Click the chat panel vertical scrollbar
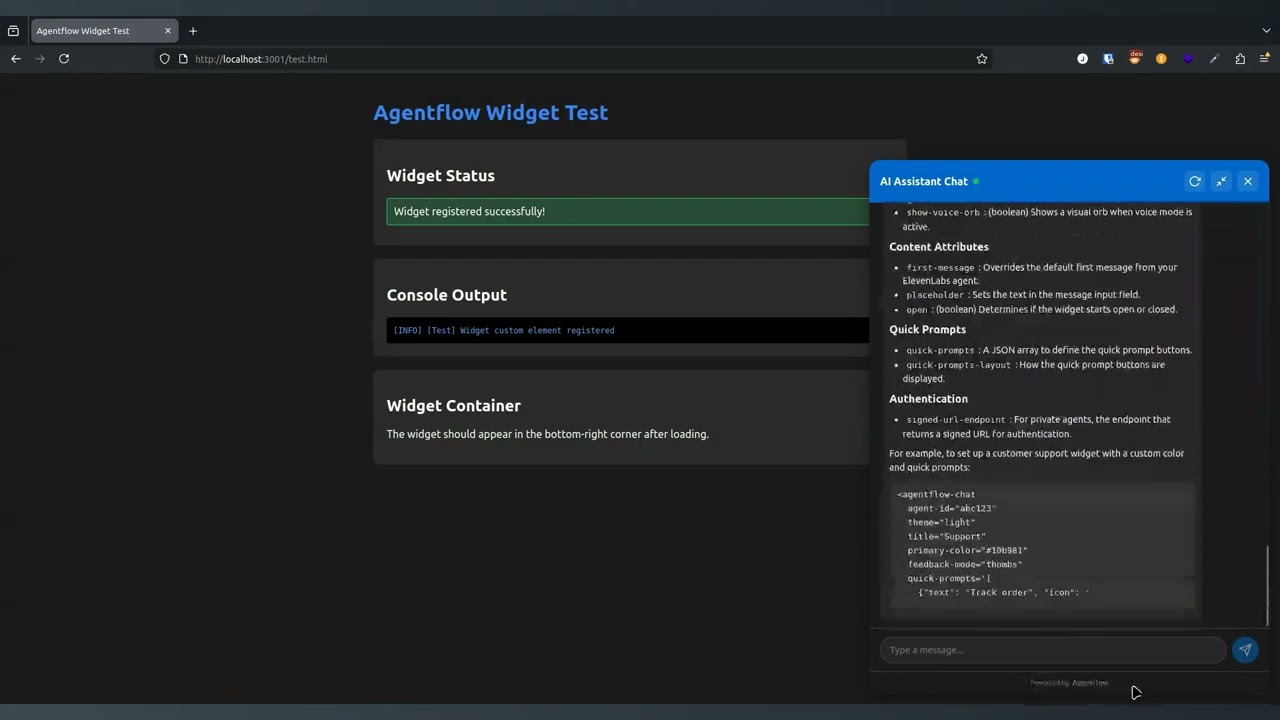Screen dimensions: 1280x720 pos(1267,585)
